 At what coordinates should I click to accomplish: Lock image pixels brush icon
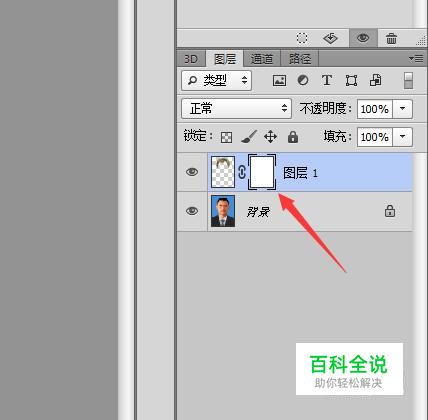pyautogui.click(x=249, y=137)
